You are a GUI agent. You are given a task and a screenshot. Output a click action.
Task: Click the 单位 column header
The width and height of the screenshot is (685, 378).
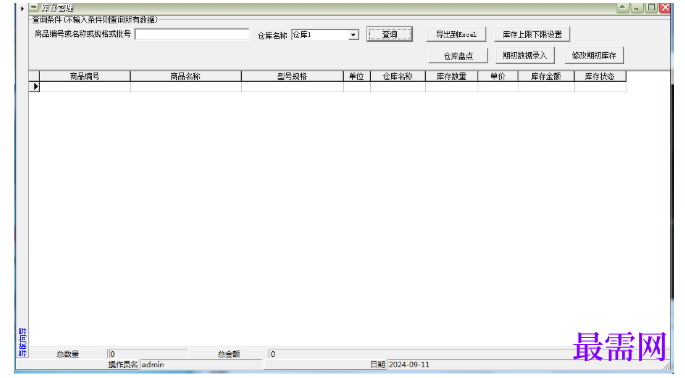357,76
